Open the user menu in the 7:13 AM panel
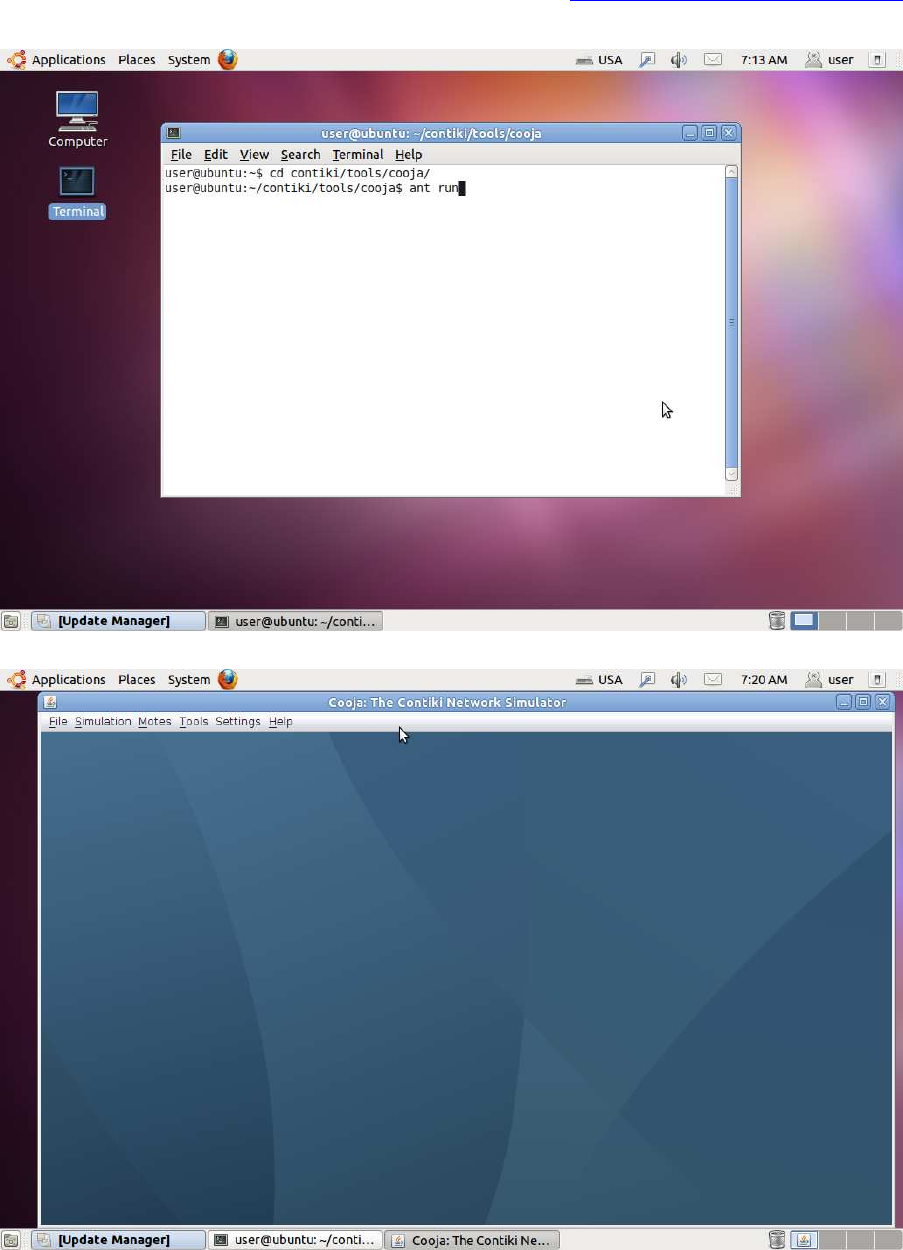The image size is (903, 1250). click(829, 60)
